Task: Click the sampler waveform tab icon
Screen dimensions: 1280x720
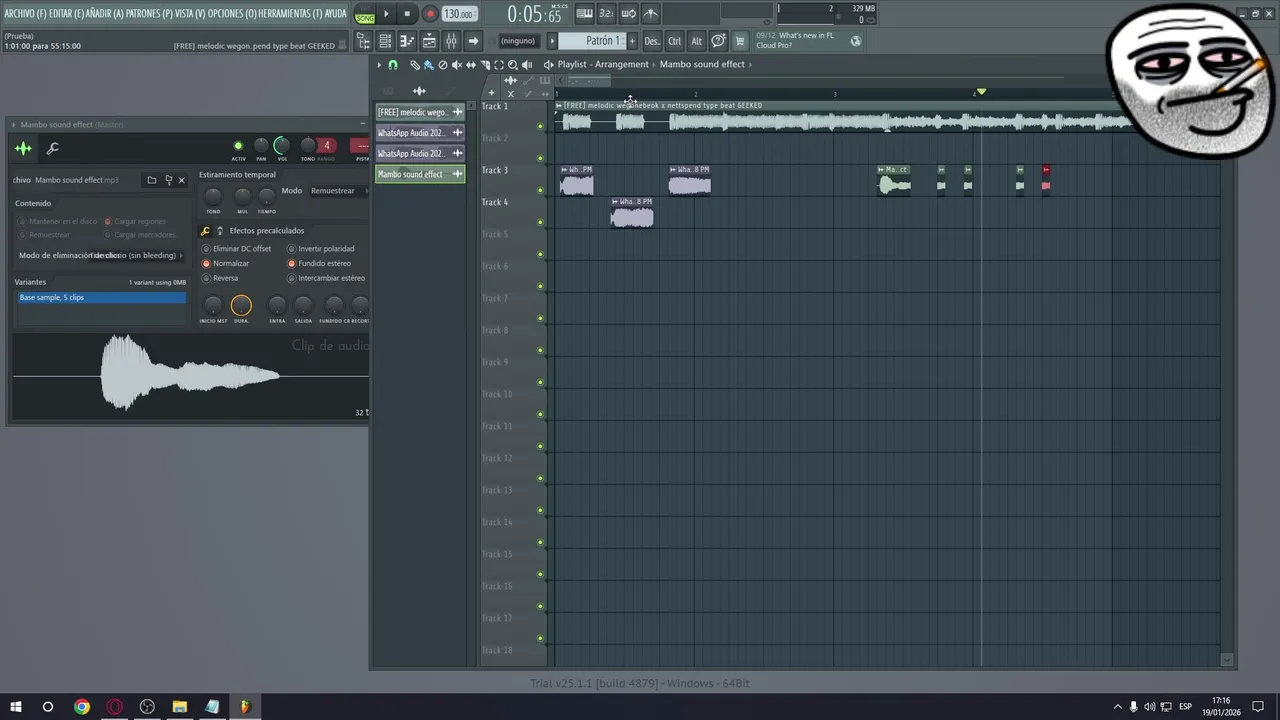Action: 23,149
